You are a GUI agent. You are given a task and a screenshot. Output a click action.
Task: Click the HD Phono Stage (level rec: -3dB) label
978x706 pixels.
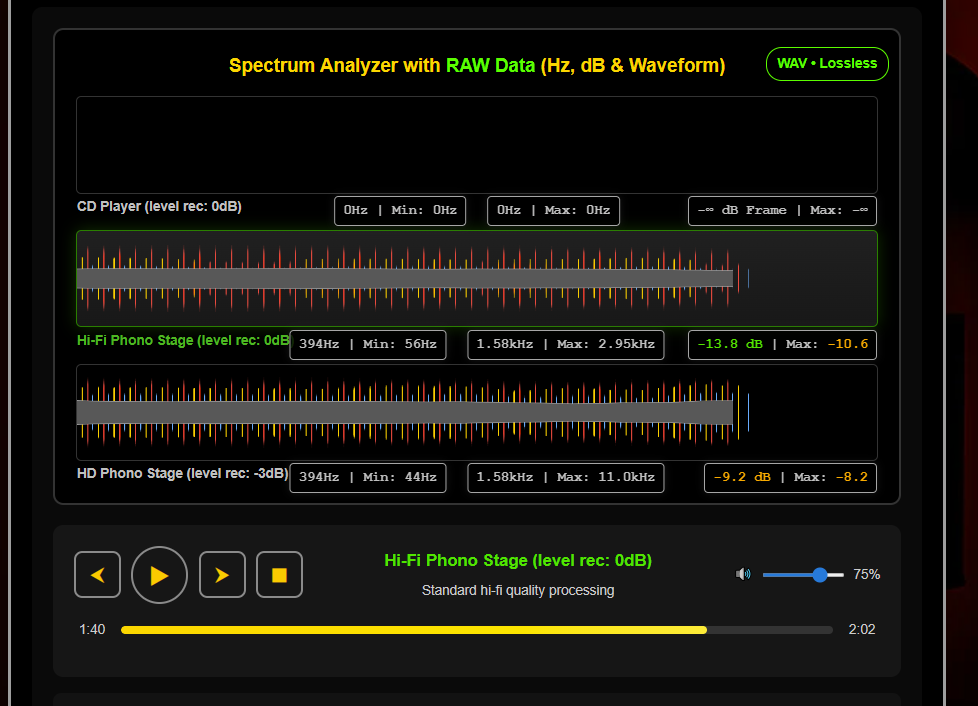click(182, 473)
